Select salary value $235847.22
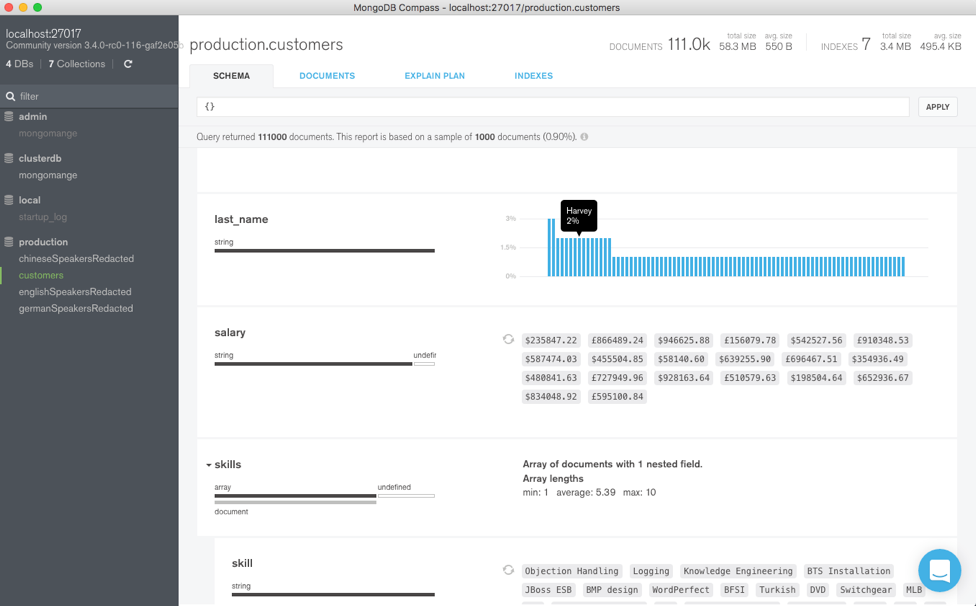The image size is (976, 606). 551,340
